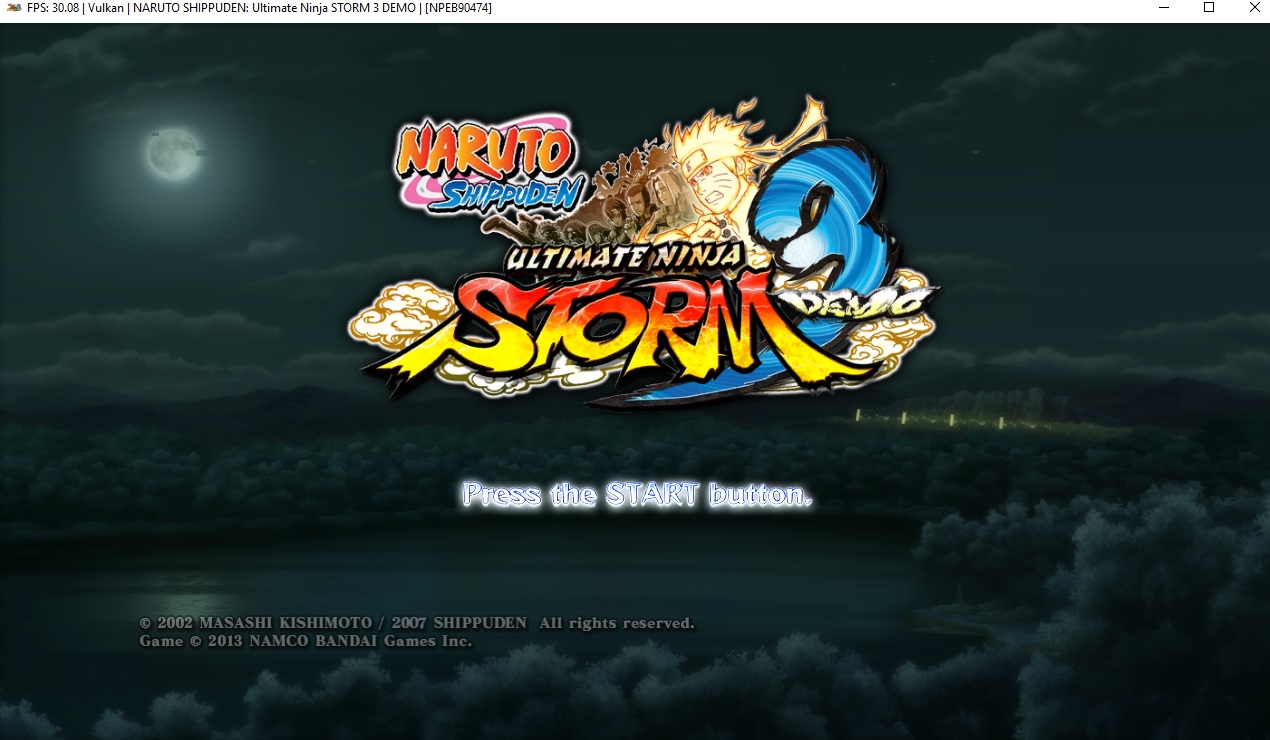This screenshot has height=740, width=1270.
Task: Click the "Press the START button." prompt
Action: [x=637, y=494]
